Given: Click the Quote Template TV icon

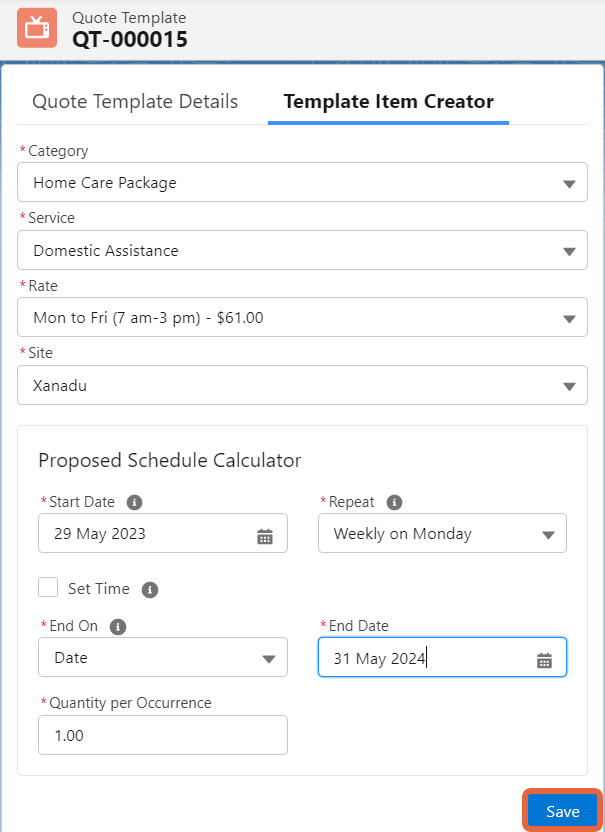Looking at the screenshot, I should (x=37, y=28).
